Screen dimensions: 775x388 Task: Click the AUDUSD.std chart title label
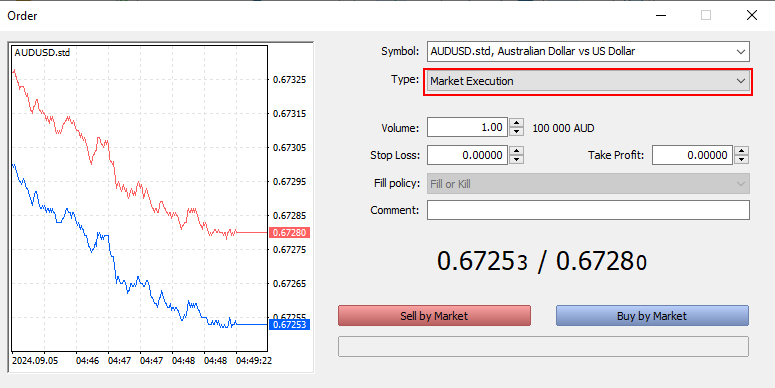[43, 52]
